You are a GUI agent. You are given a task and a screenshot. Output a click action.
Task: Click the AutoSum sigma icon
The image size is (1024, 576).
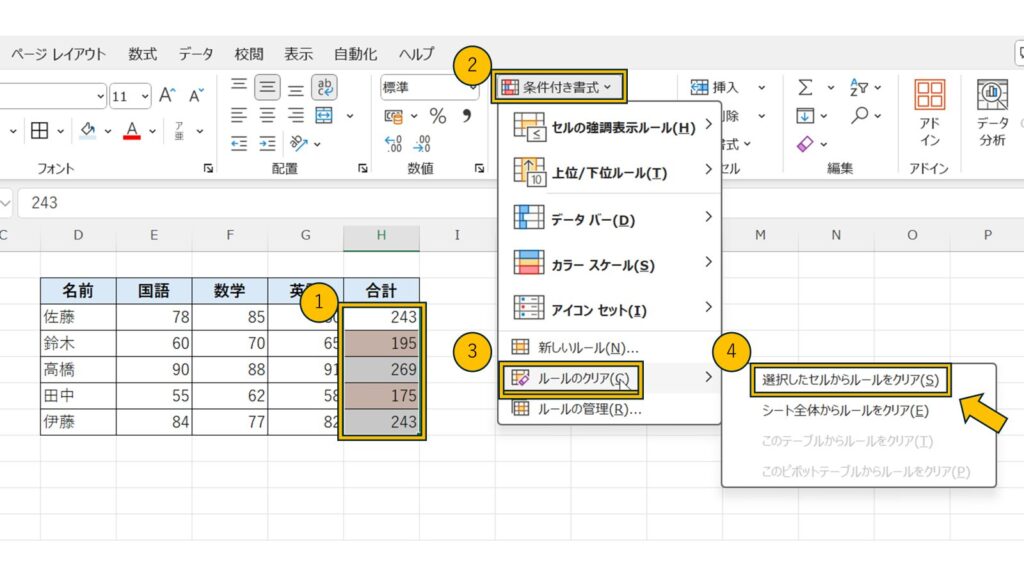pyautogui.click(x=805, y=88)
